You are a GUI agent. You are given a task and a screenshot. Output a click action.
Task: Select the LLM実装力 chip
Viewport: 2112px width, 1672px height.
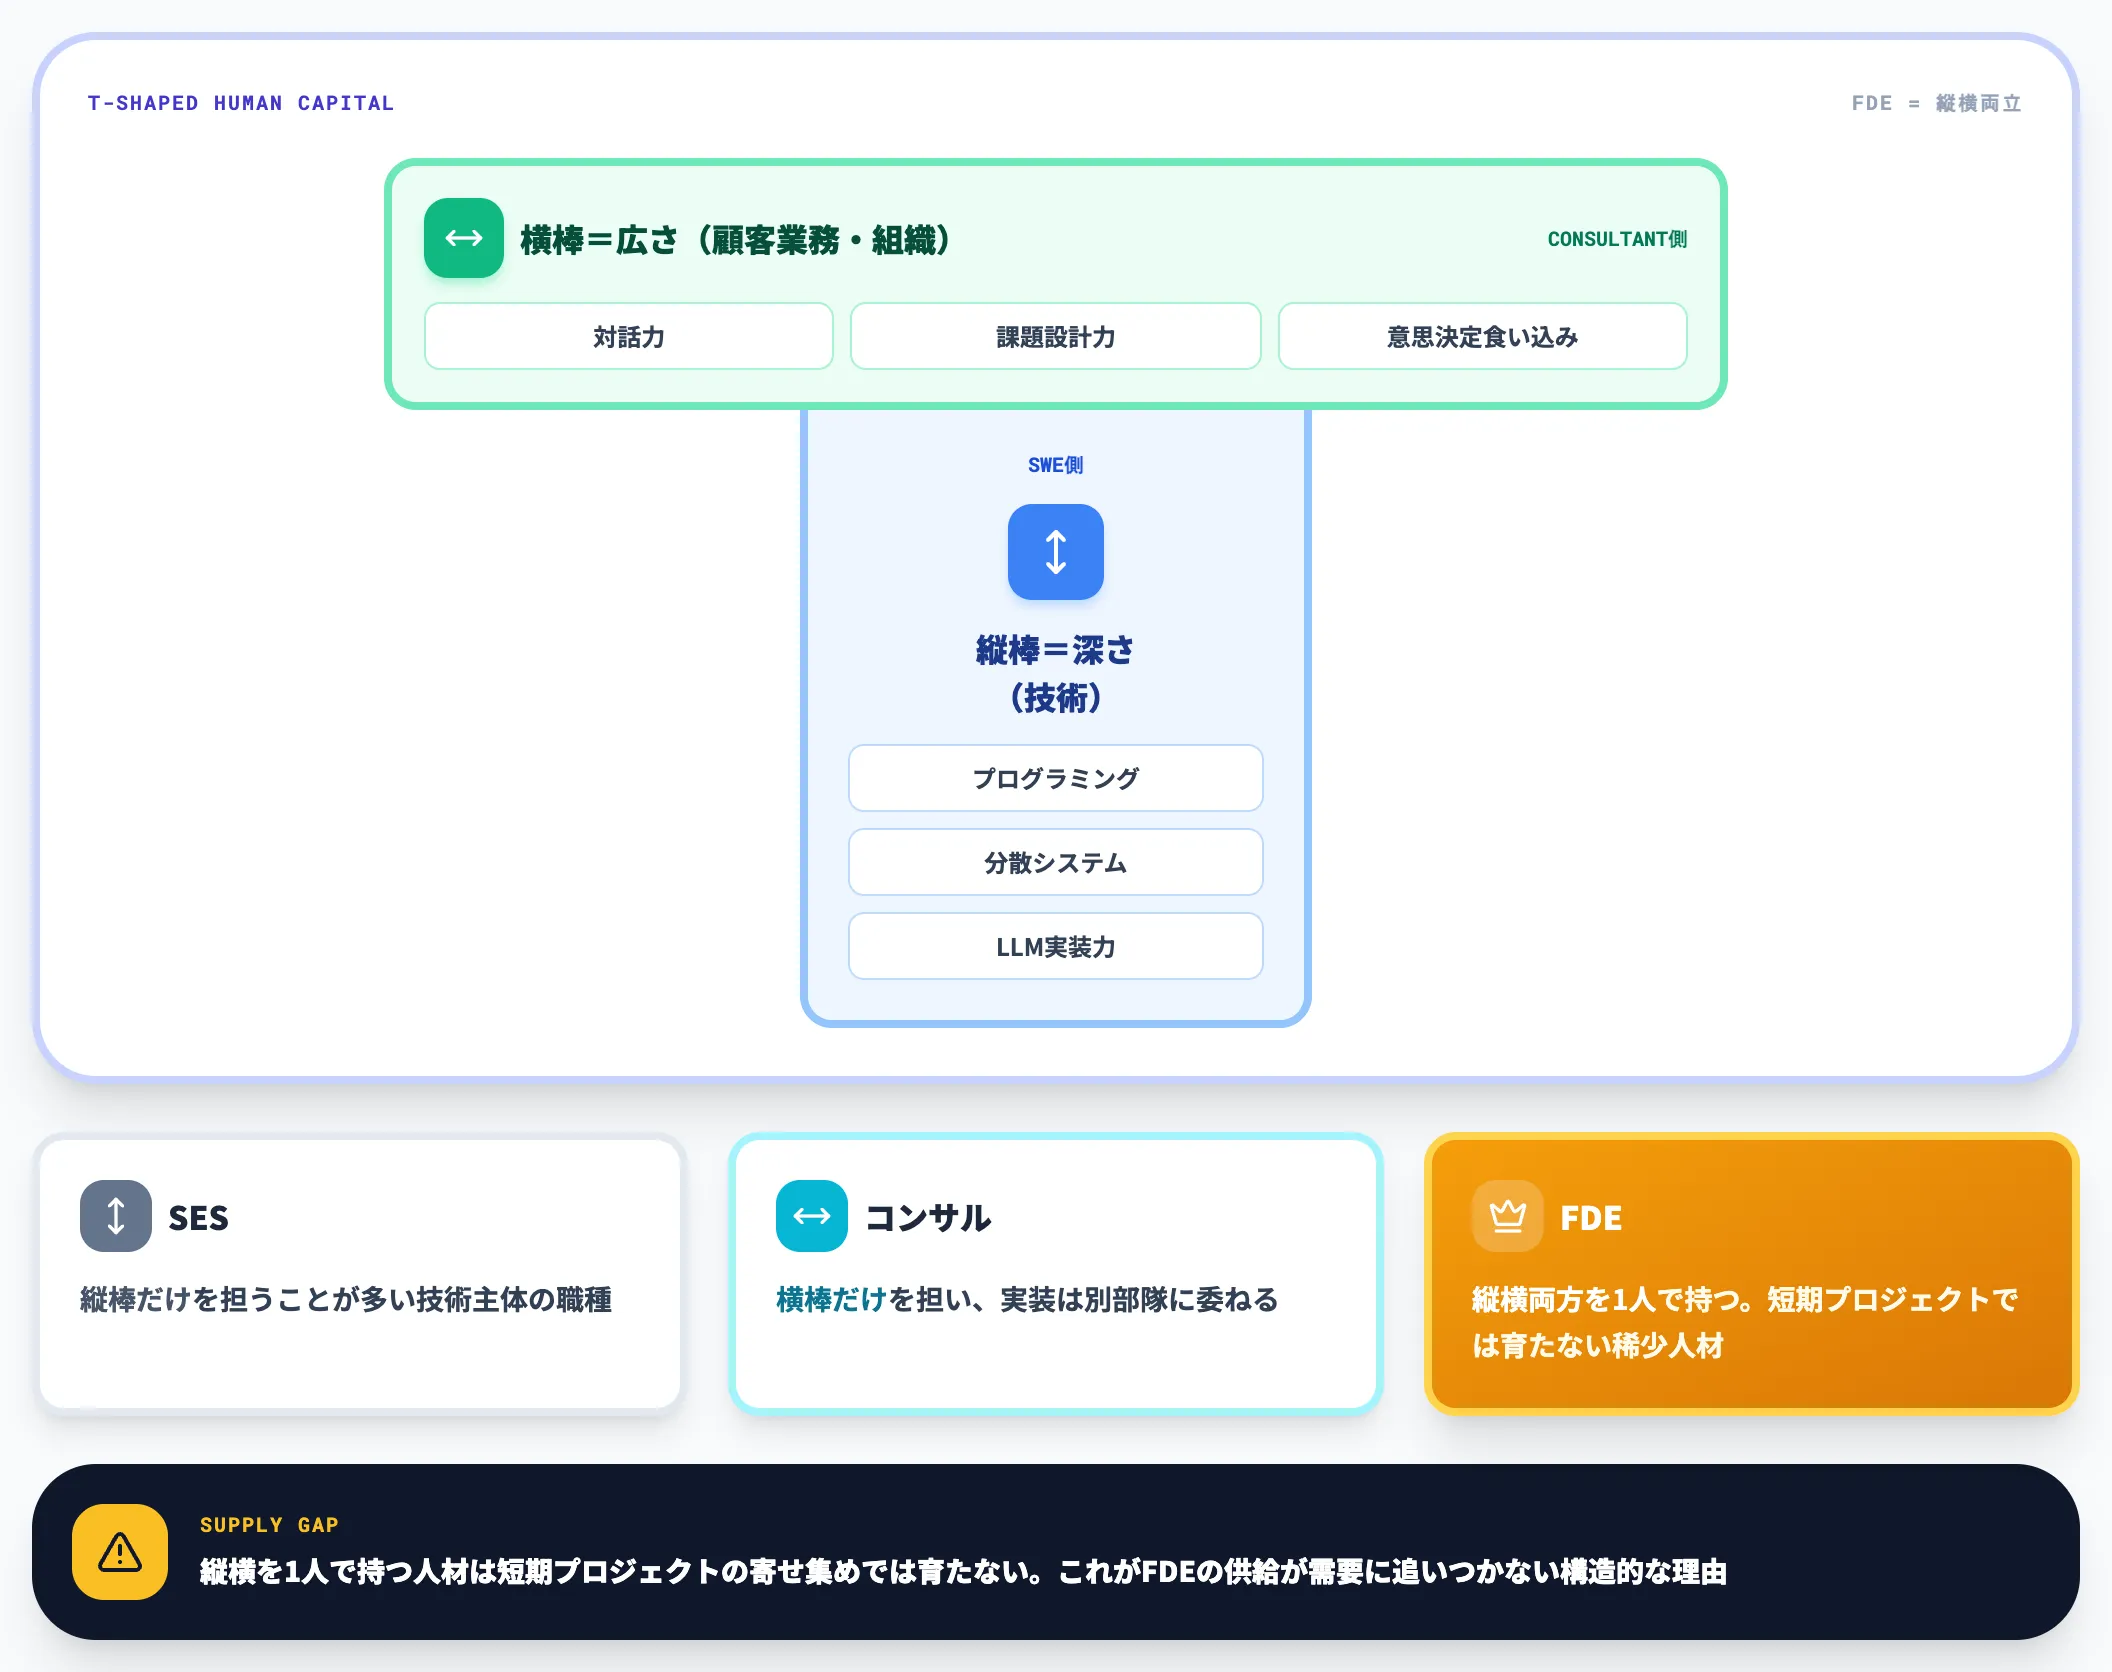click(1055, 946)
